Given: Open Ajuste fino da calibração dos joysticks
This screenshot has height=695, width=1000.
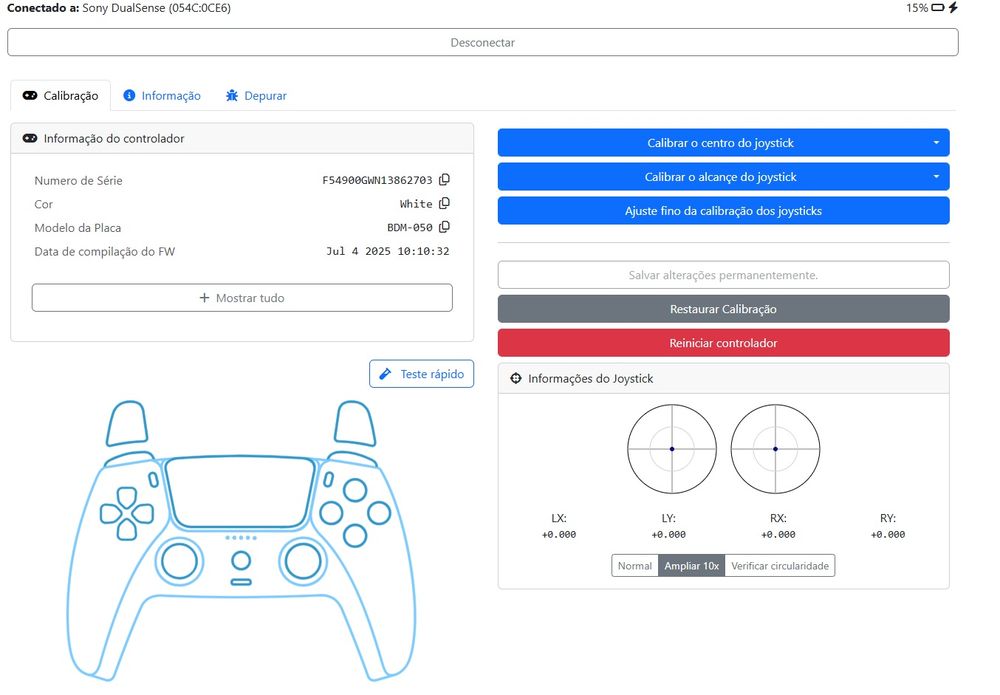Looking at the screenshot, I should tap(723, 210).
